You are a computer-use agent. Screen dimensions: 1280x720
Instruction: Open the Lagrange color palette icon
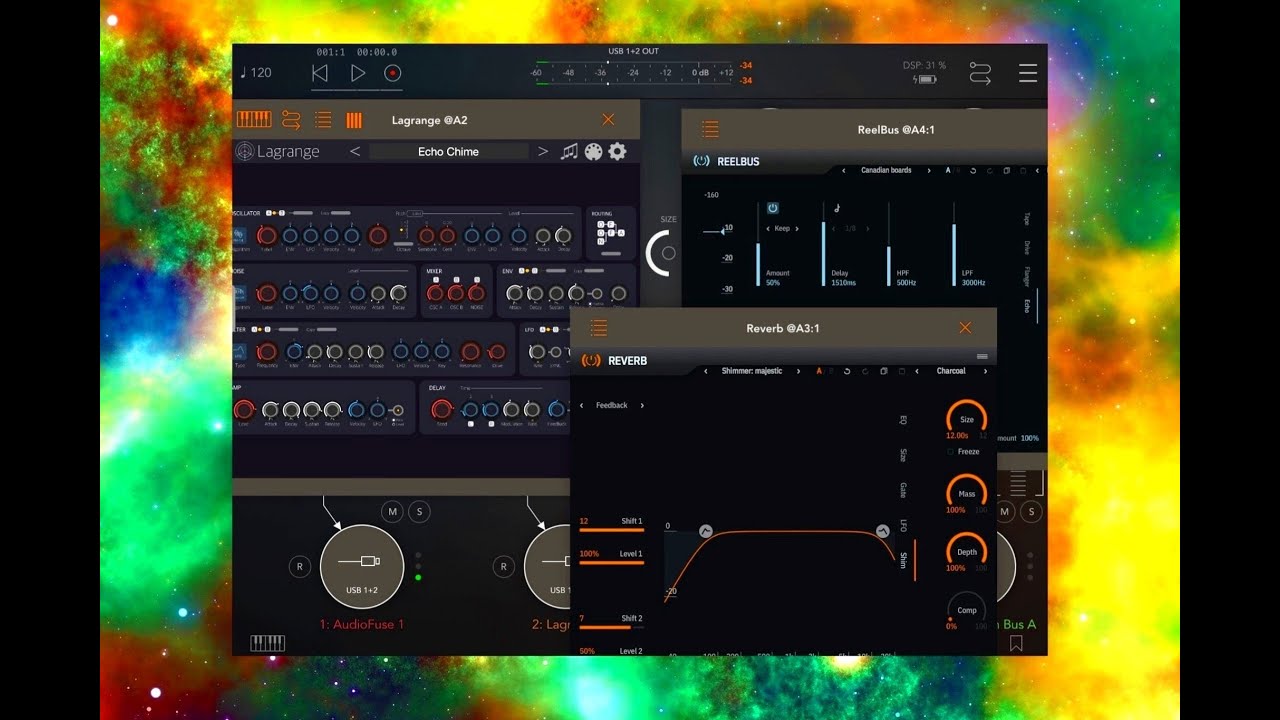coord(593,151)
